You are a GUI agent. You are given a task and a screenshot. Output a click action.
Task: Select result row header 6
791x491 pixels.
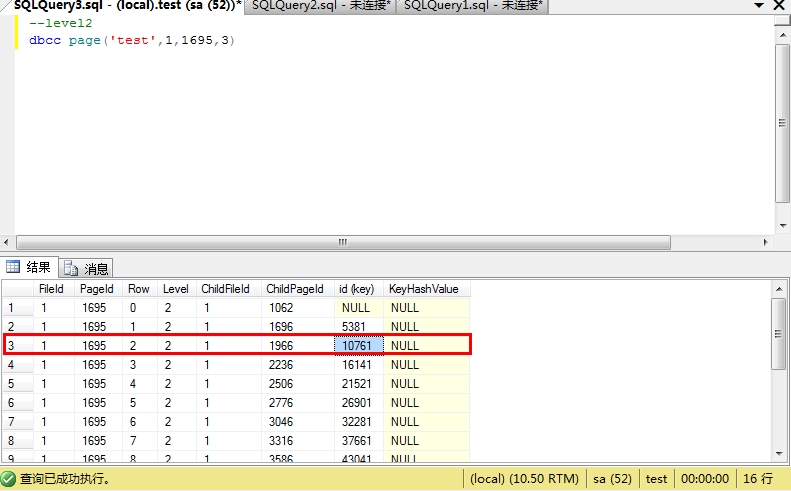coord(18,403)
